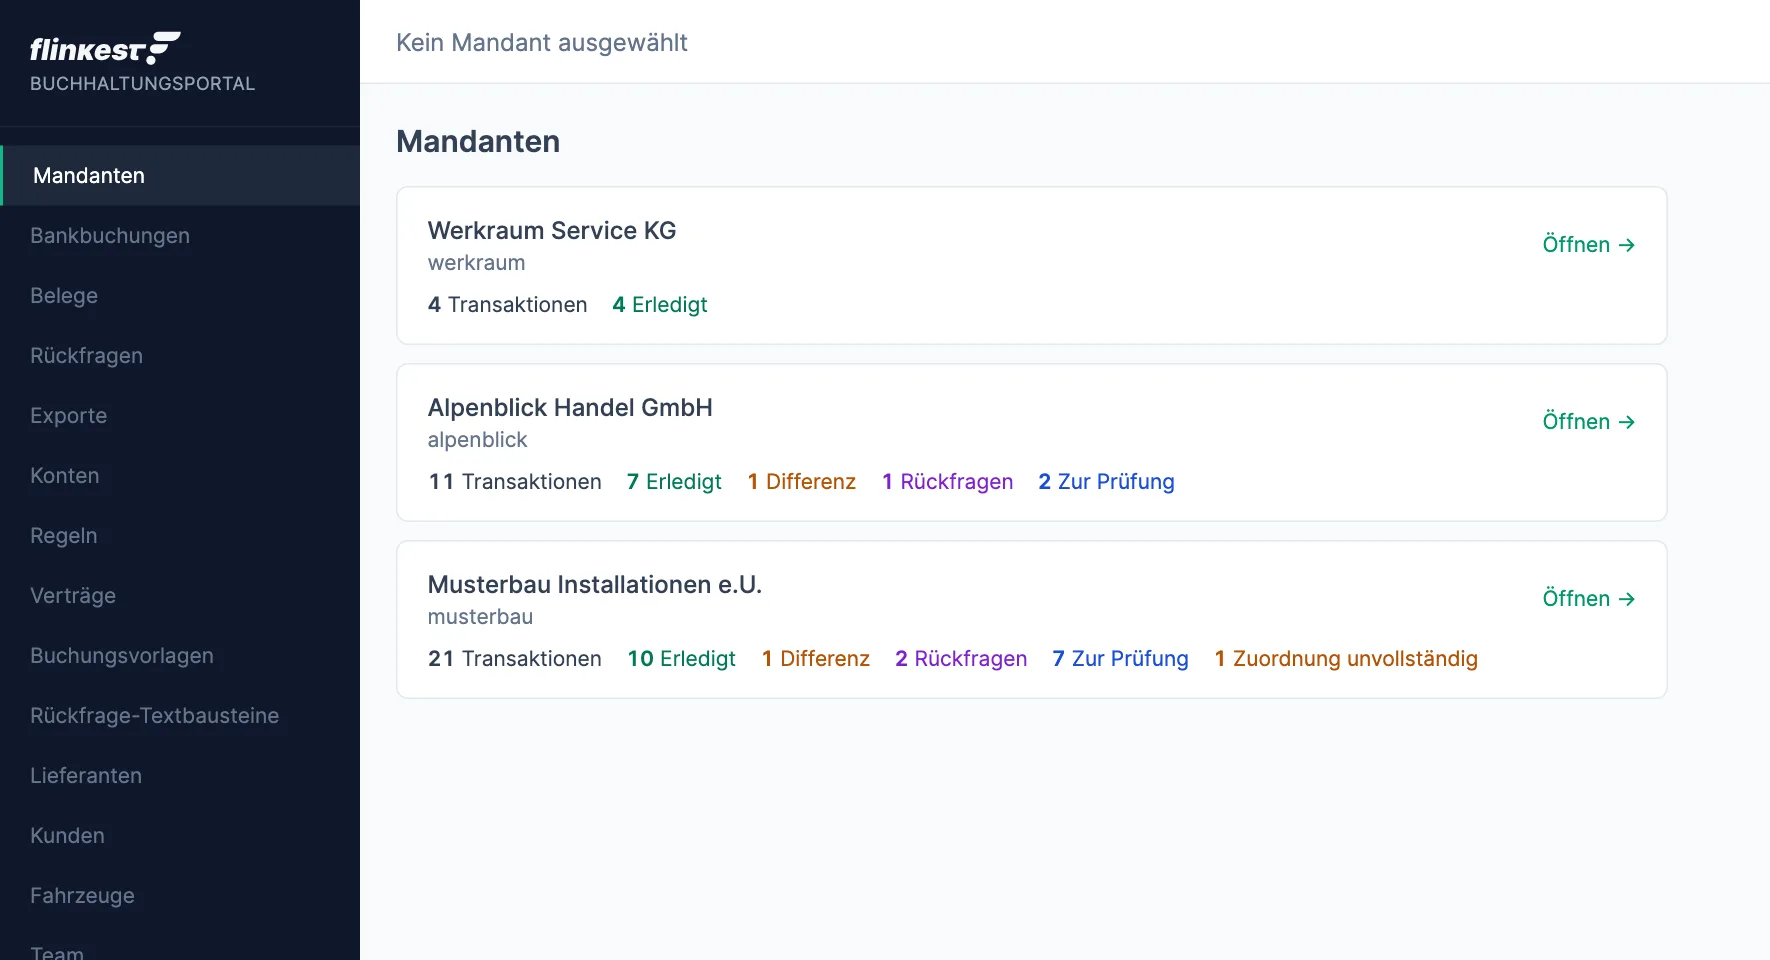Click the 'musterbau' slug text

tap(480, 617)
